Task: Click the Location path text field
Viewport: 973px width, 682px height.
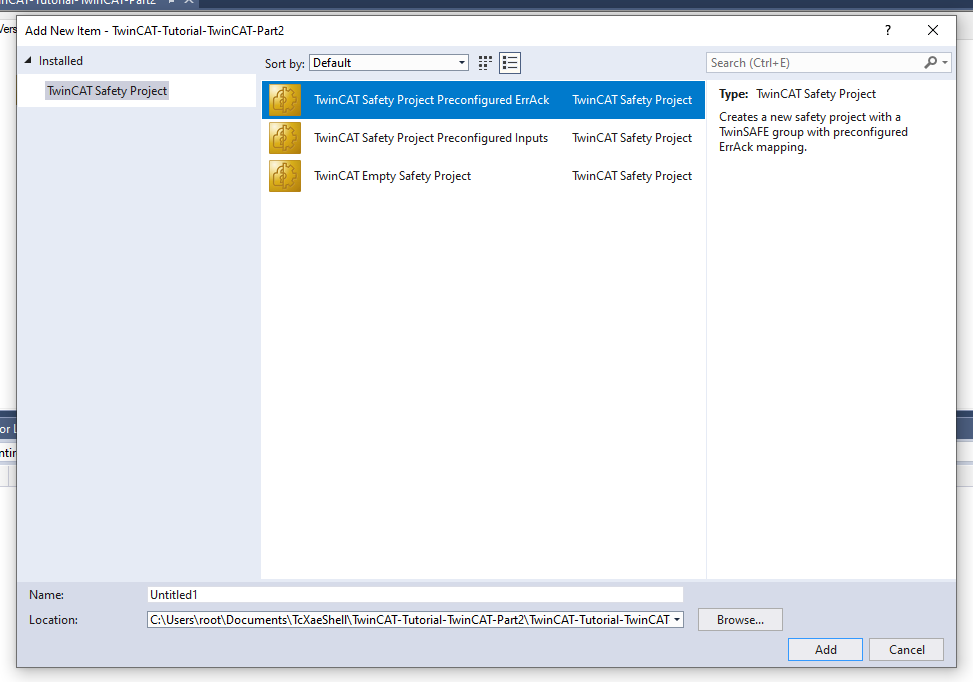Action: tap(410, 620)
